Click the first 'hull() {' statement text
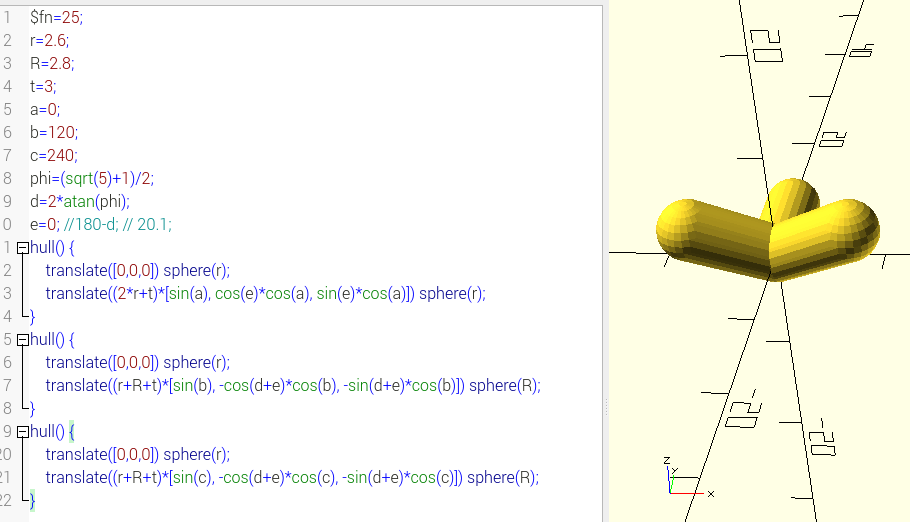This screenshot has height=522, width=910. [52, 247]
